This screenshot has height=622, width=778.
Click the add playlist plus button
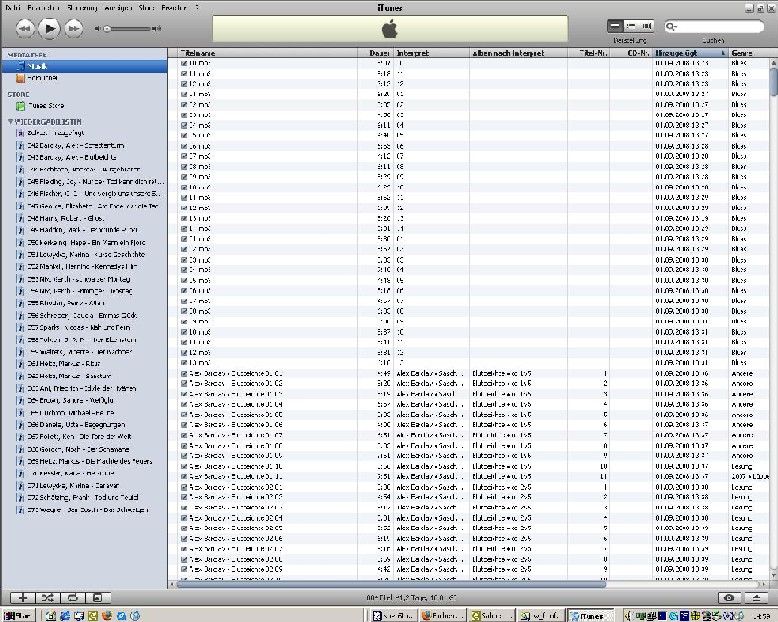click(23, 597)
